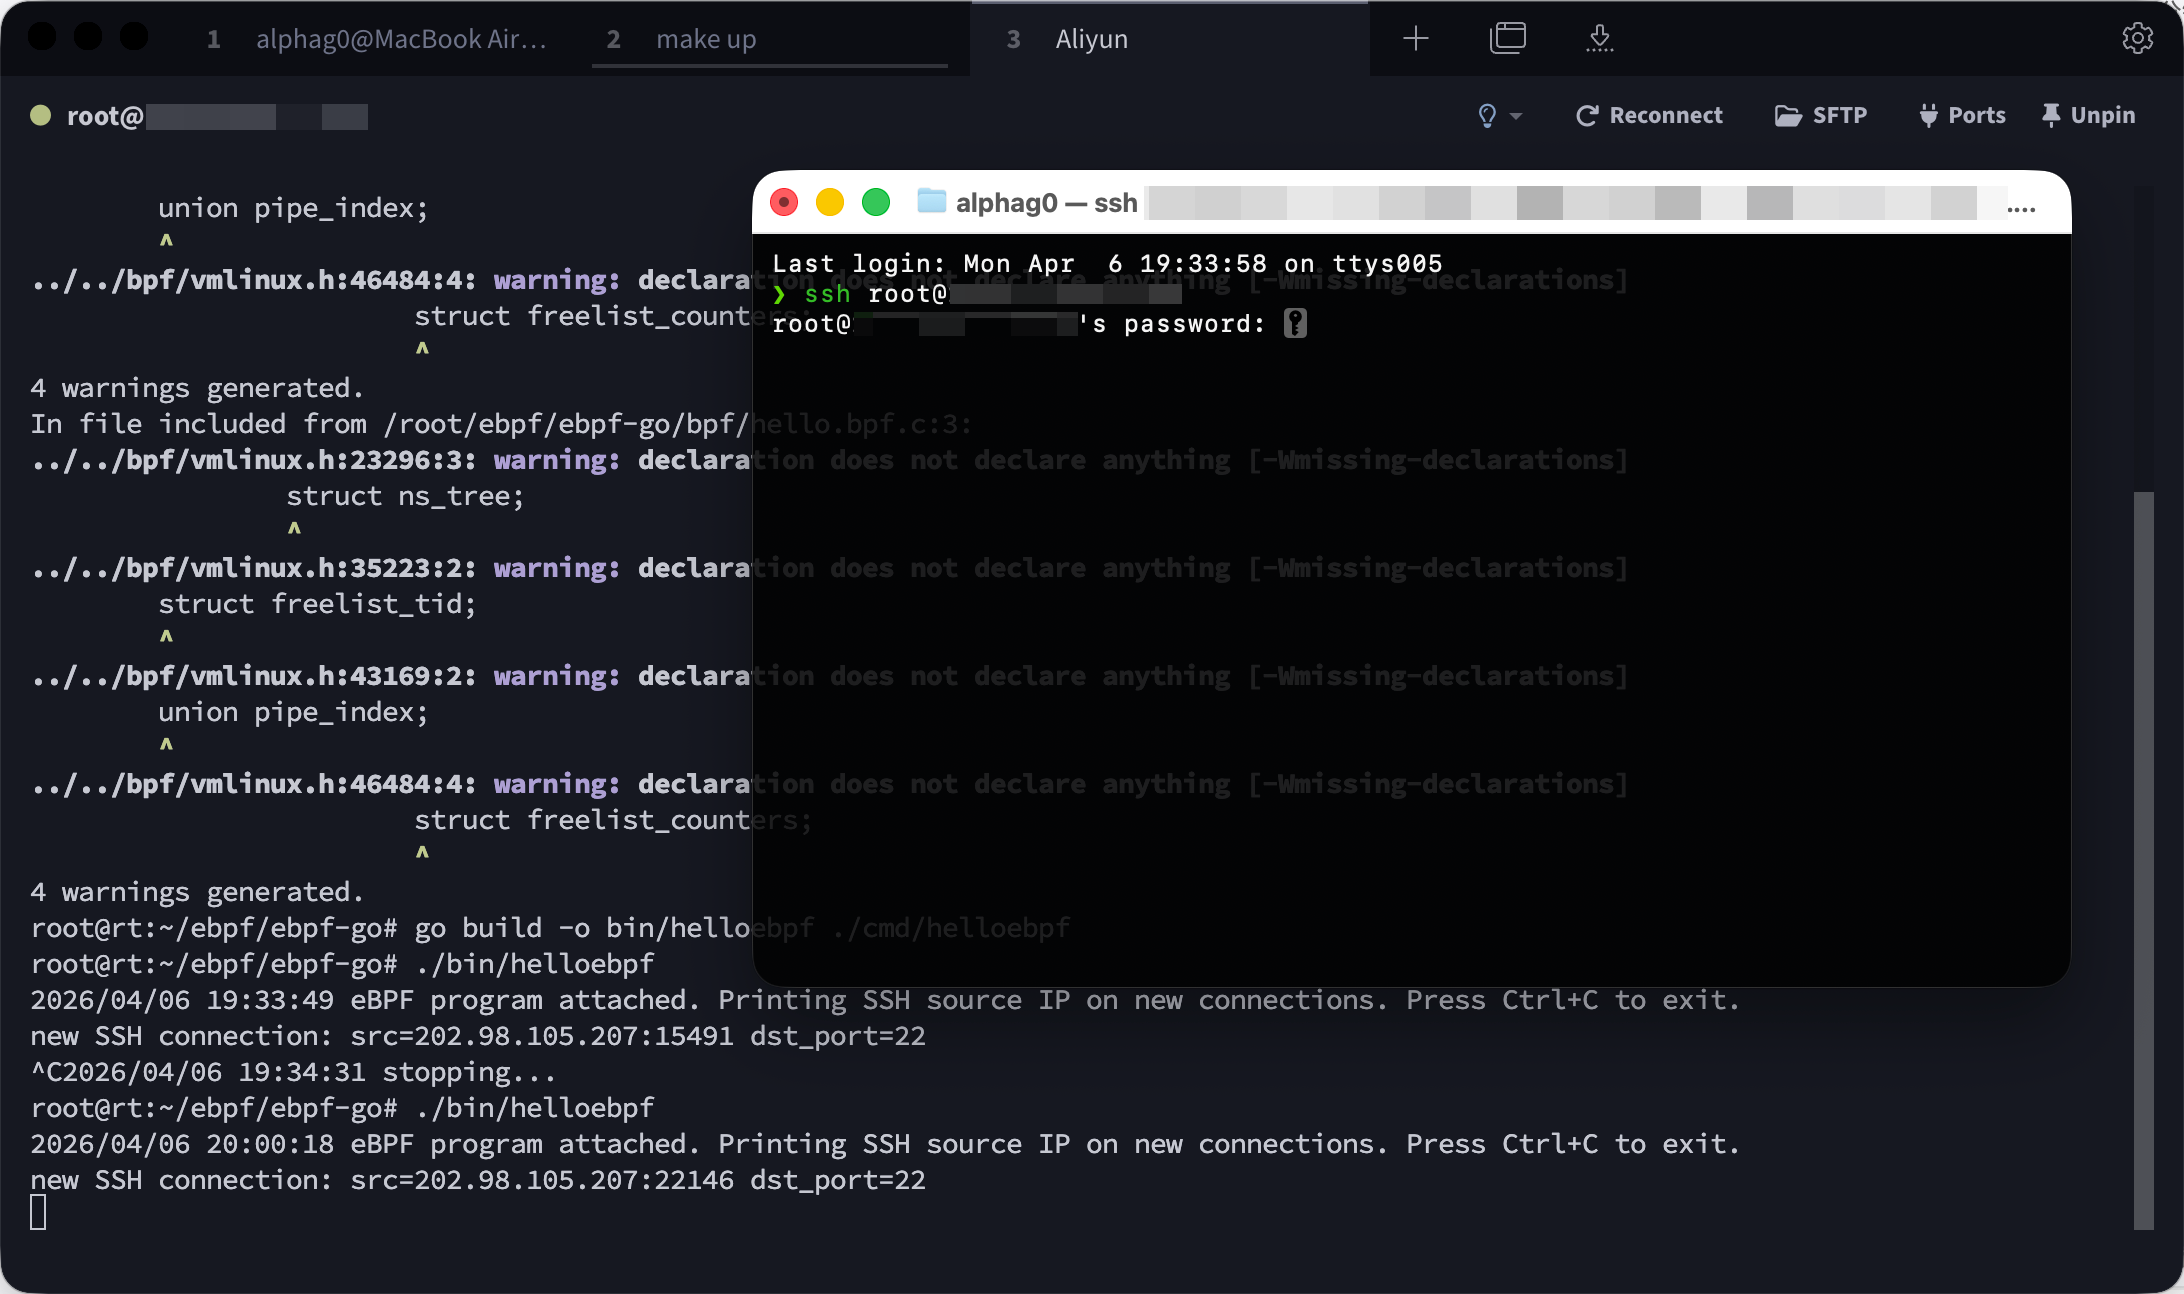
Task: Click the download/import icon in tab bar
Action: point(1599,39)
